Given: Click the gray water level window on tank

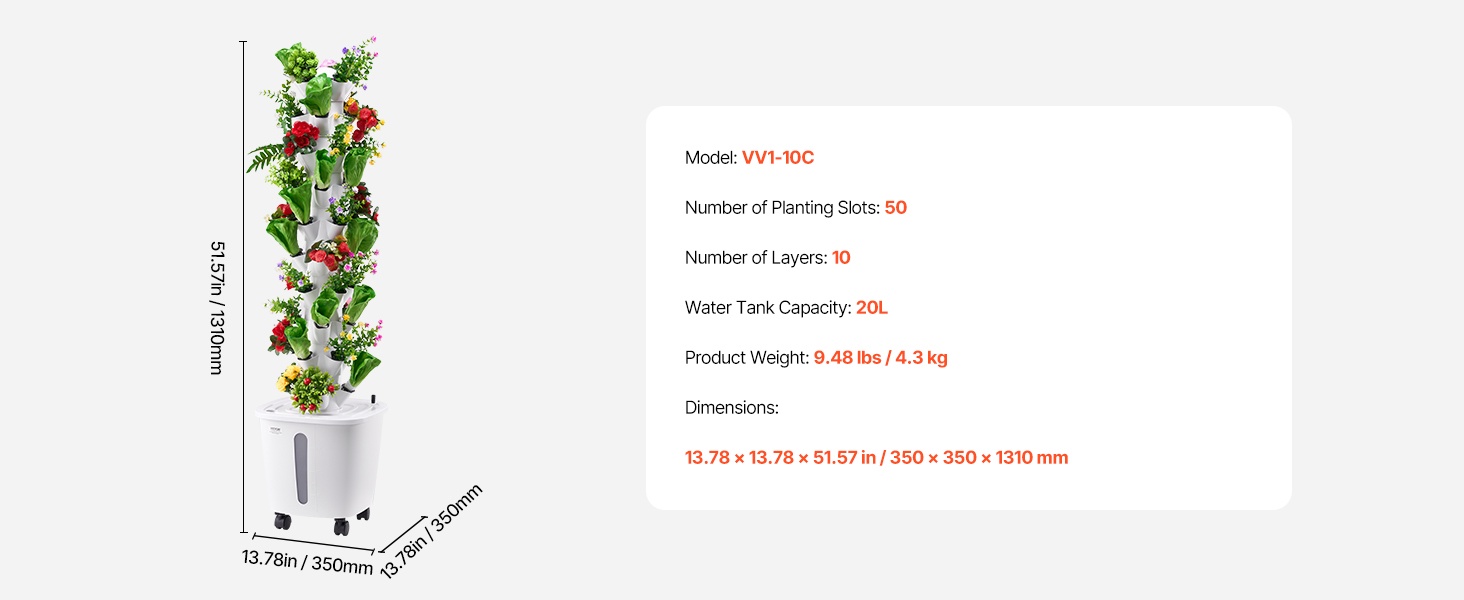Looking at the screenshot, I should point(302,465).
